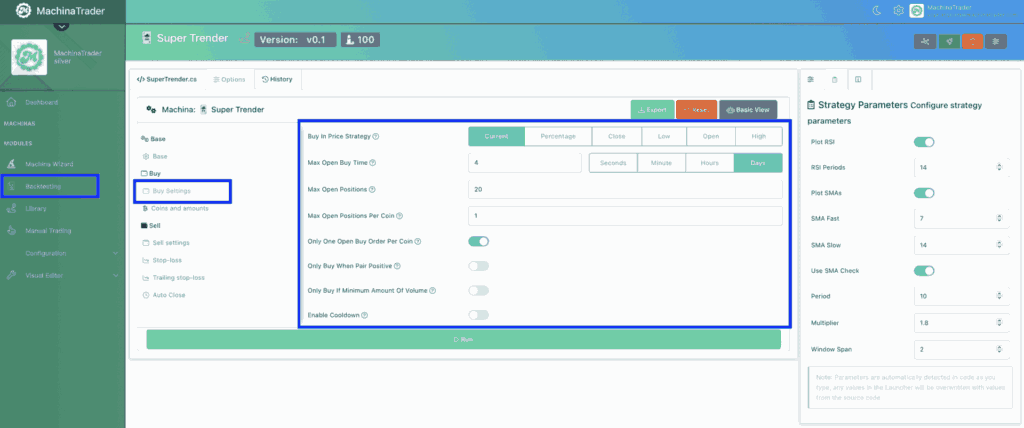Open Manual Trading in the sidebar
This screenshot has height=428, width=1024.
48,231
